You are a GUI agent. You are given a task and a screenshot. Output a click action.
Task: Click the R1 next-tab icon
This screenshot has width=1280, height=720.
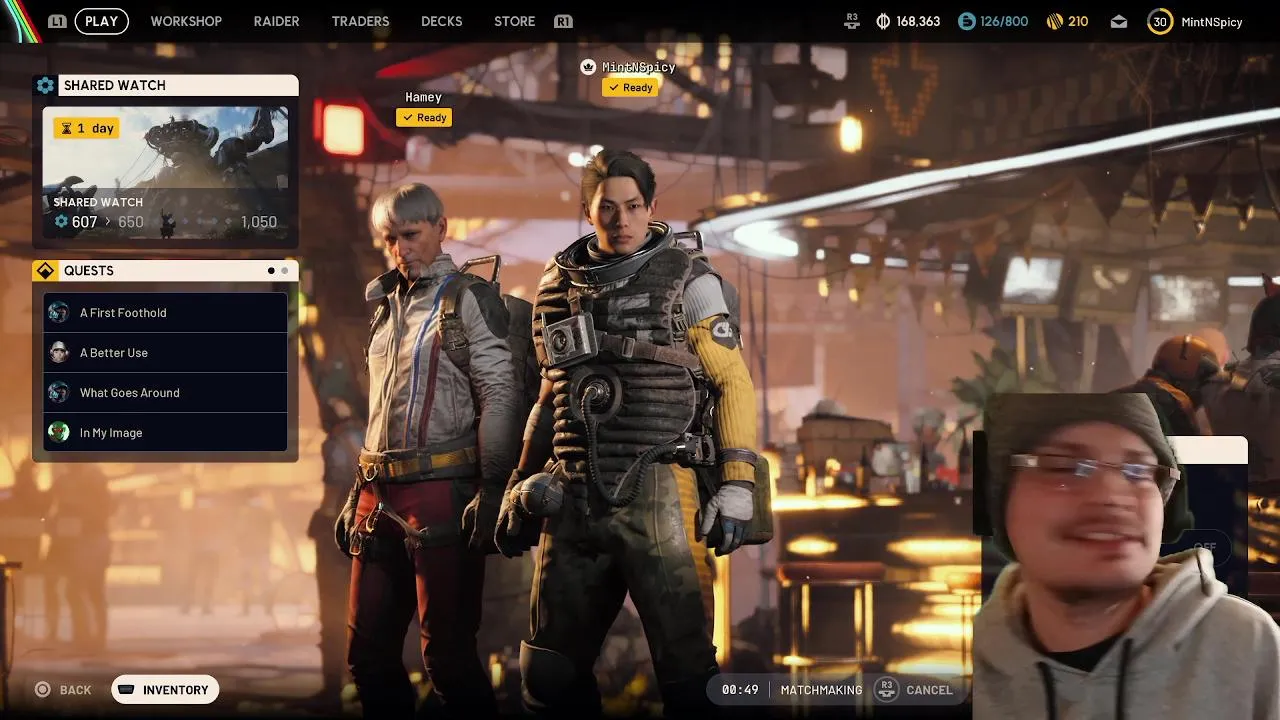pyautogui.click(x=563, y=21)
